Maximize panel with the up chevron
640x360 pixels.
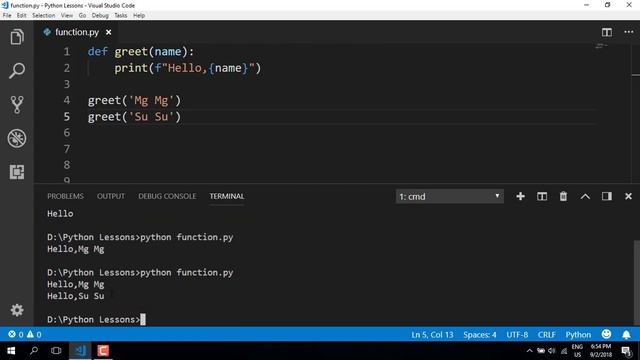[x=585, y=196]
